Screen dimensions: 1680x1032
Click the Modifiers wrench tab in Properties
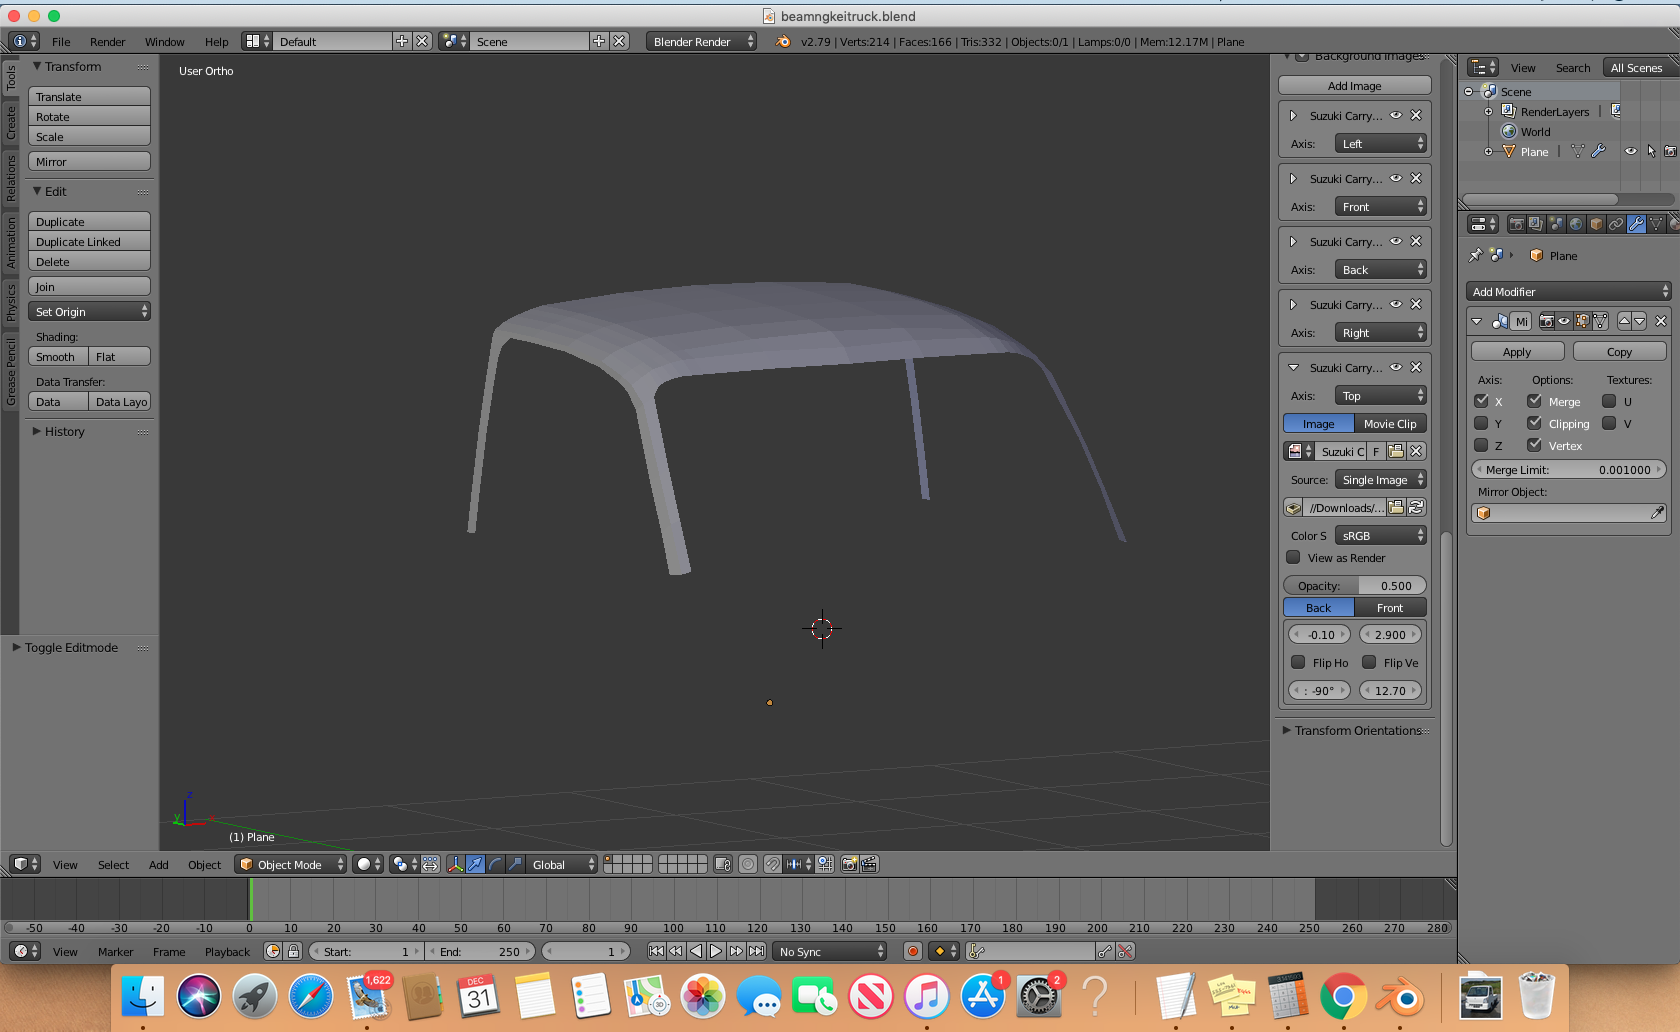[x=1636, y=224]
